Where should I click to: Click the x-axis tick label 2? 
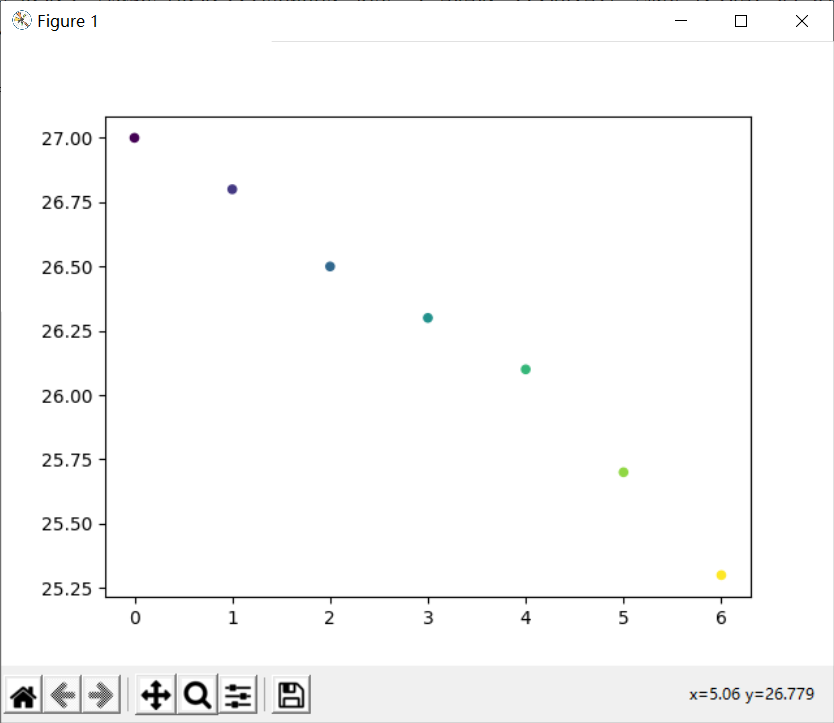(330, 618)
